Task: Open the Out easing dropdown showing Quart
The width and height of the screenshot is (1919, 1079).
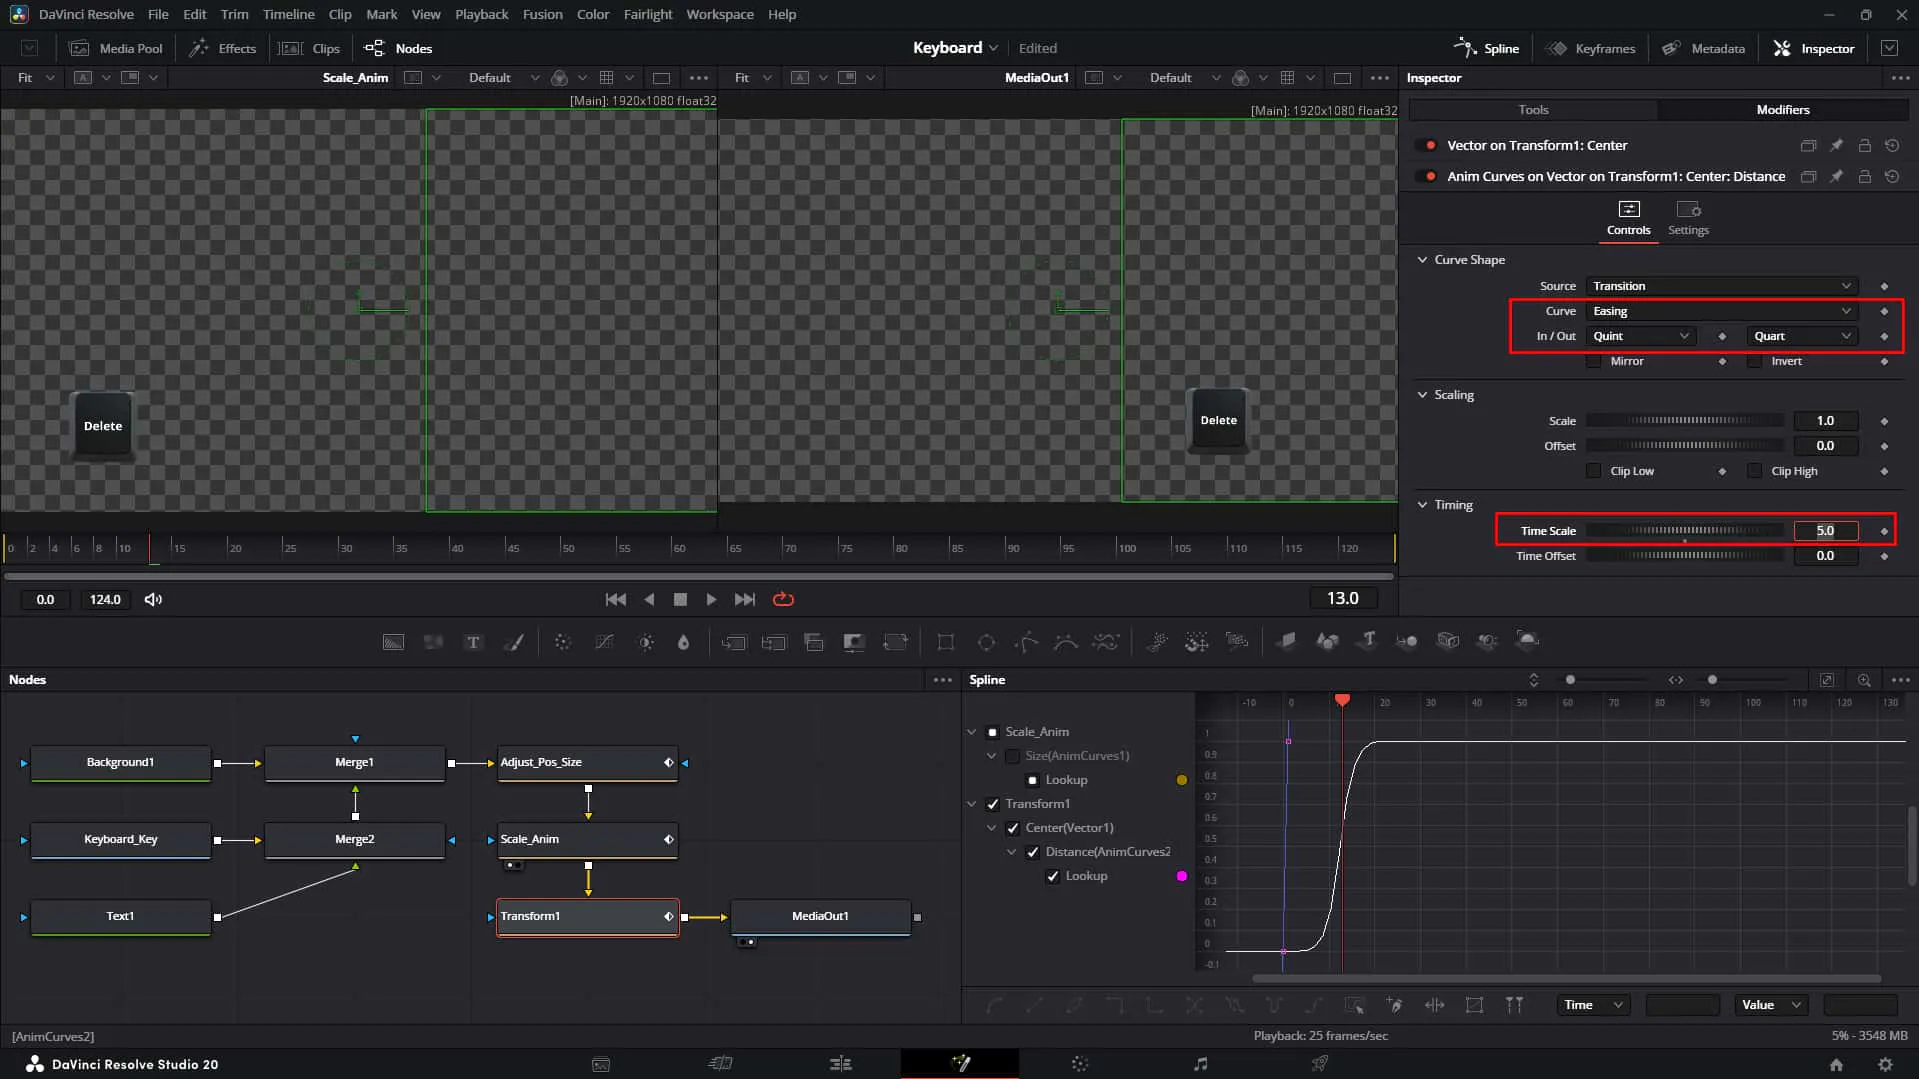Action: pyautogui.click(x=1803, y=336)
